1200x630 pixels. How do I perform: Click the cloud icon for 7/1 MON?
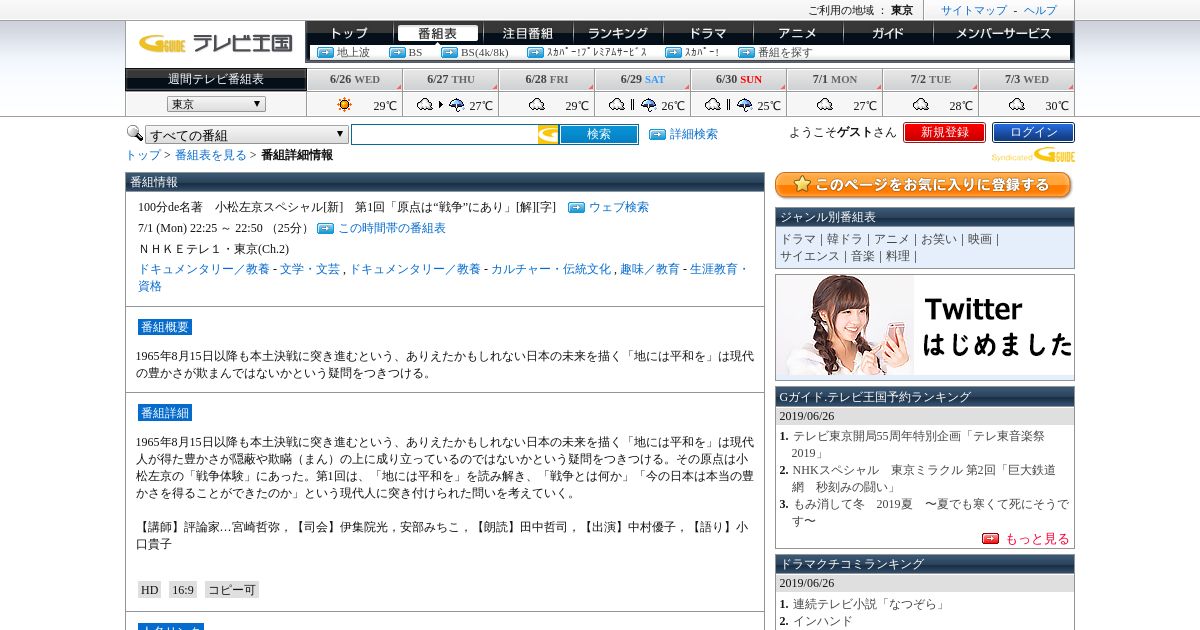click(x=825, y=104)
